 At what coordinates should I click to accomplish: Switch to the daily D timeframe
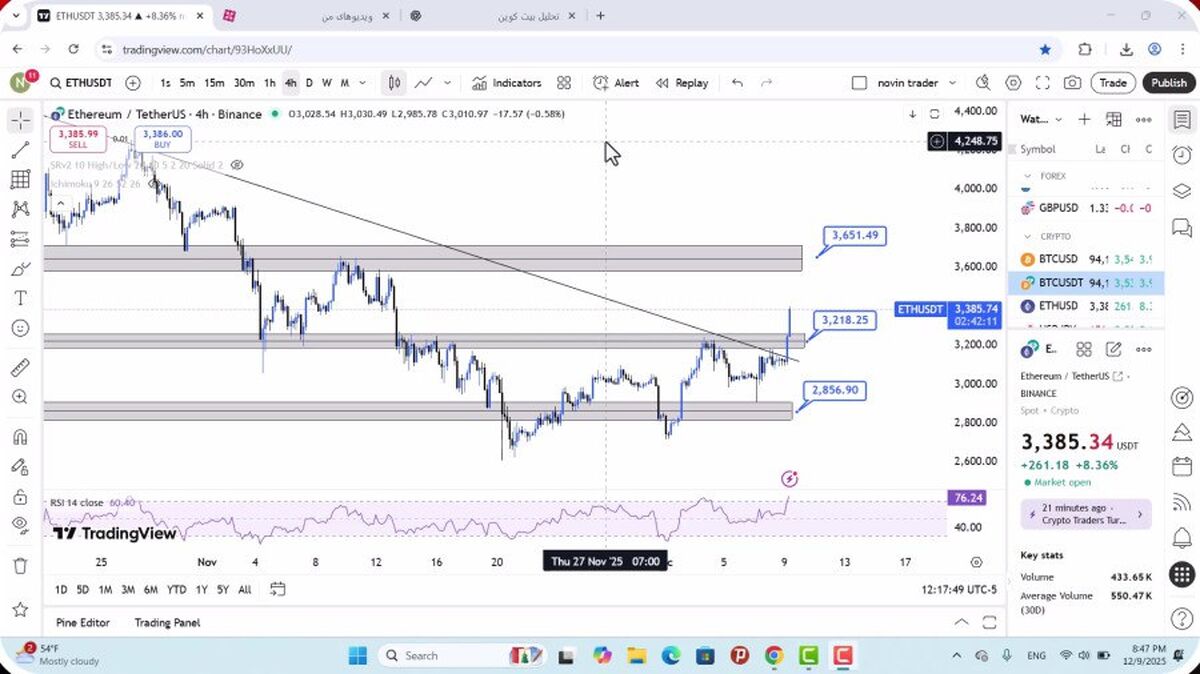309,83
